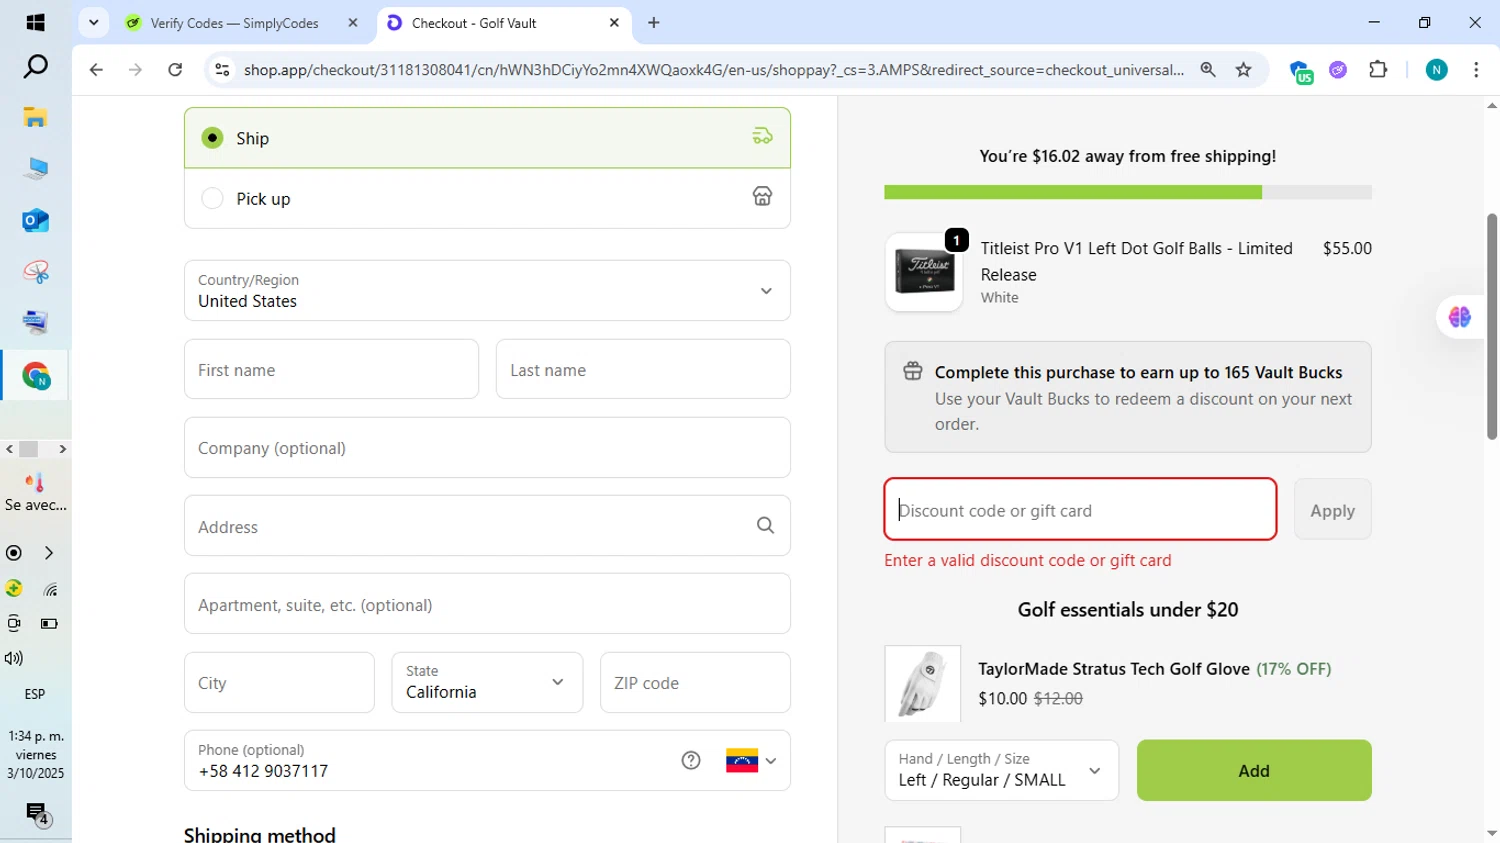This screenshot has height=843, width=1500.
Task: Click the page vertical scrollbar thumb
Action: tap(1491, 326)
